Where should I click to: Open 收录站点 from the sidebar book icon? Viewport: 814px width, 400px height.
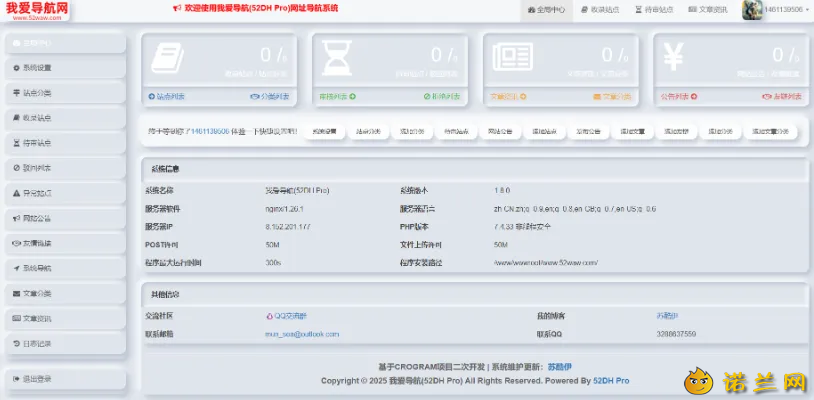point(16,118)
